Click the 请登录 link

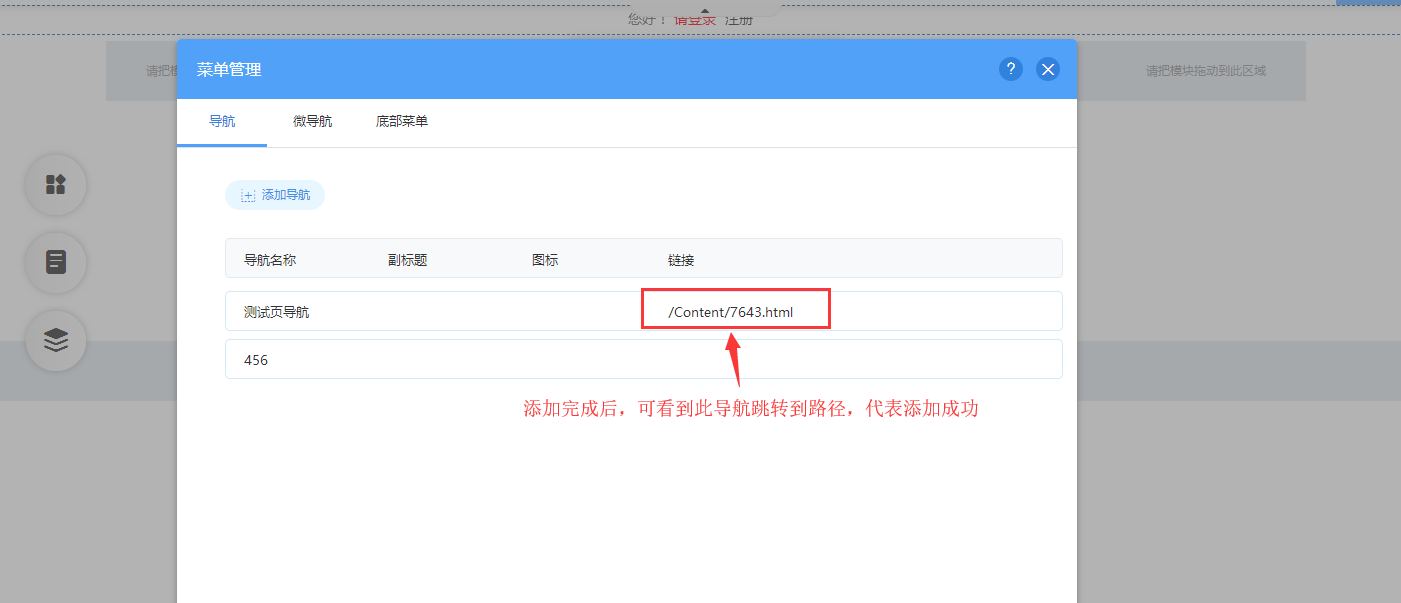tap(694, 20)
